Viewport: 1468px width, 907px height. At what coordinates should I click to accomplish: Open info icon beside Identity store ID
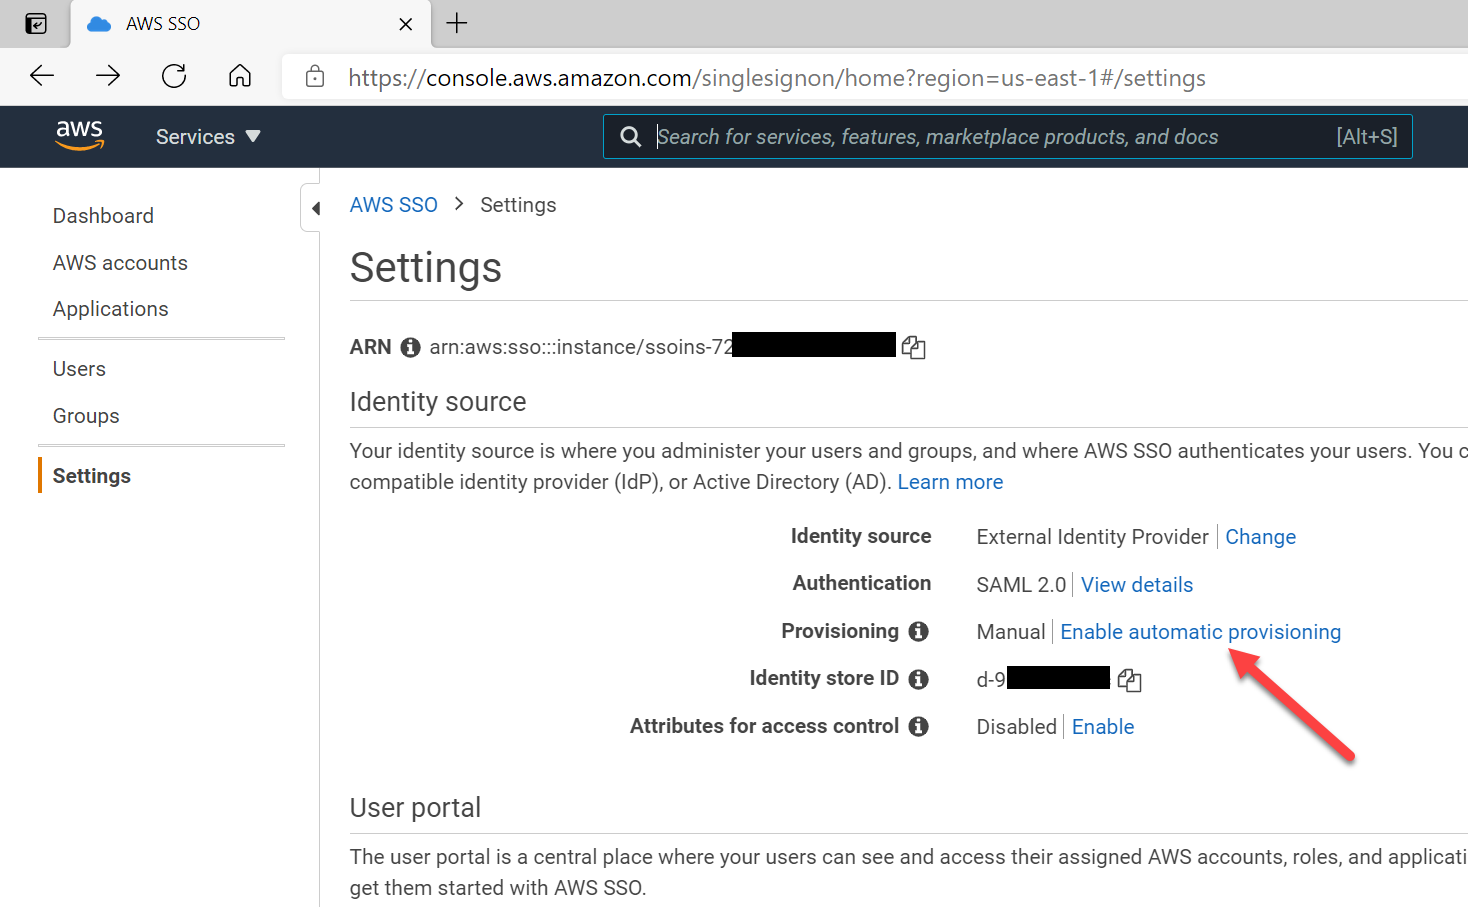(918, 679)
